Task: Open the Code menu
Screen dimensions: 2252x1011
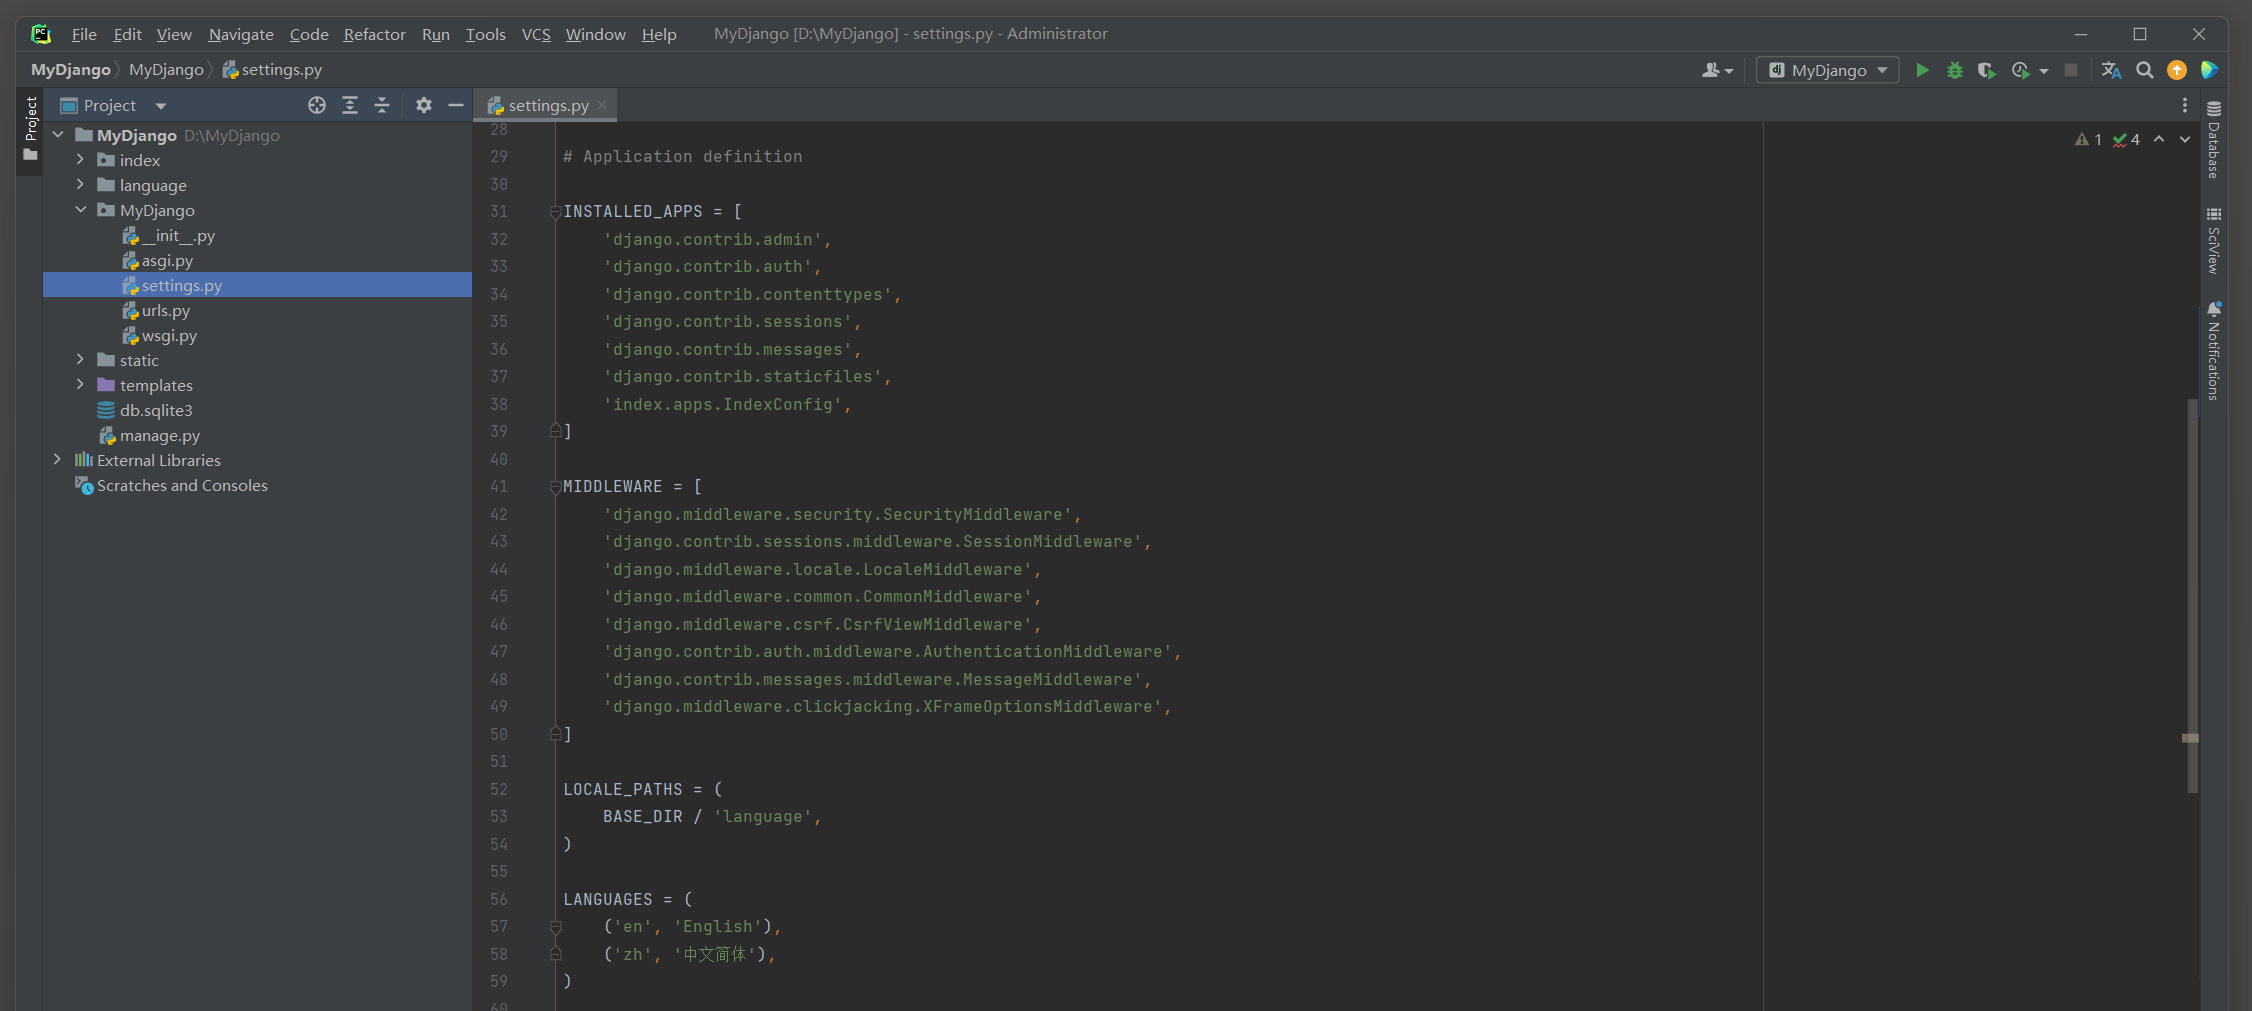Action: point(309,34)
